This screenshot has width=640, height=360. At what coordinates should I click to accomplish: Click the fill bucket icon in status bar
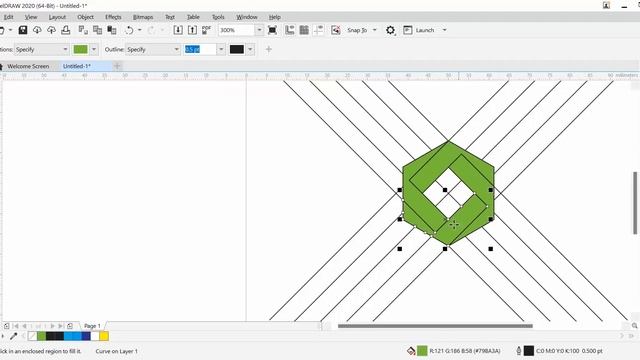pyautogui.click(x=411, y=351)
